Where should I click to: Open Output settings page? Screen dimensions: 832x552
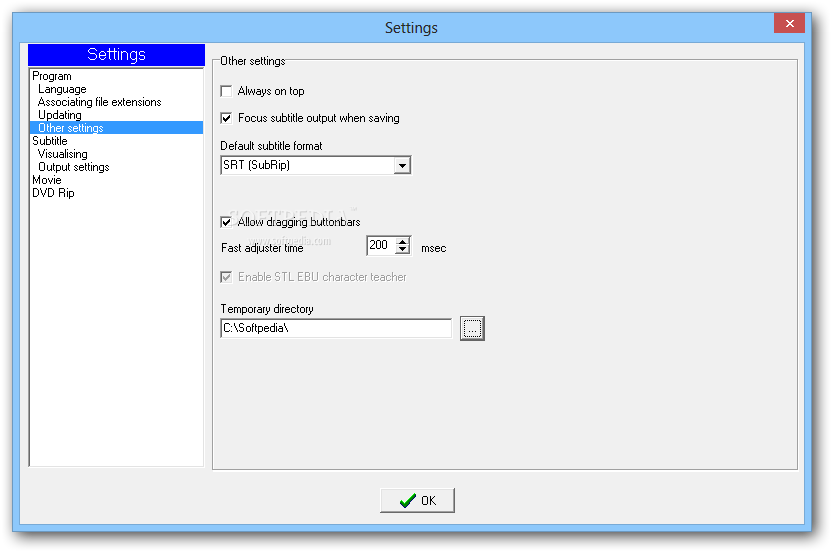point(74,167)
